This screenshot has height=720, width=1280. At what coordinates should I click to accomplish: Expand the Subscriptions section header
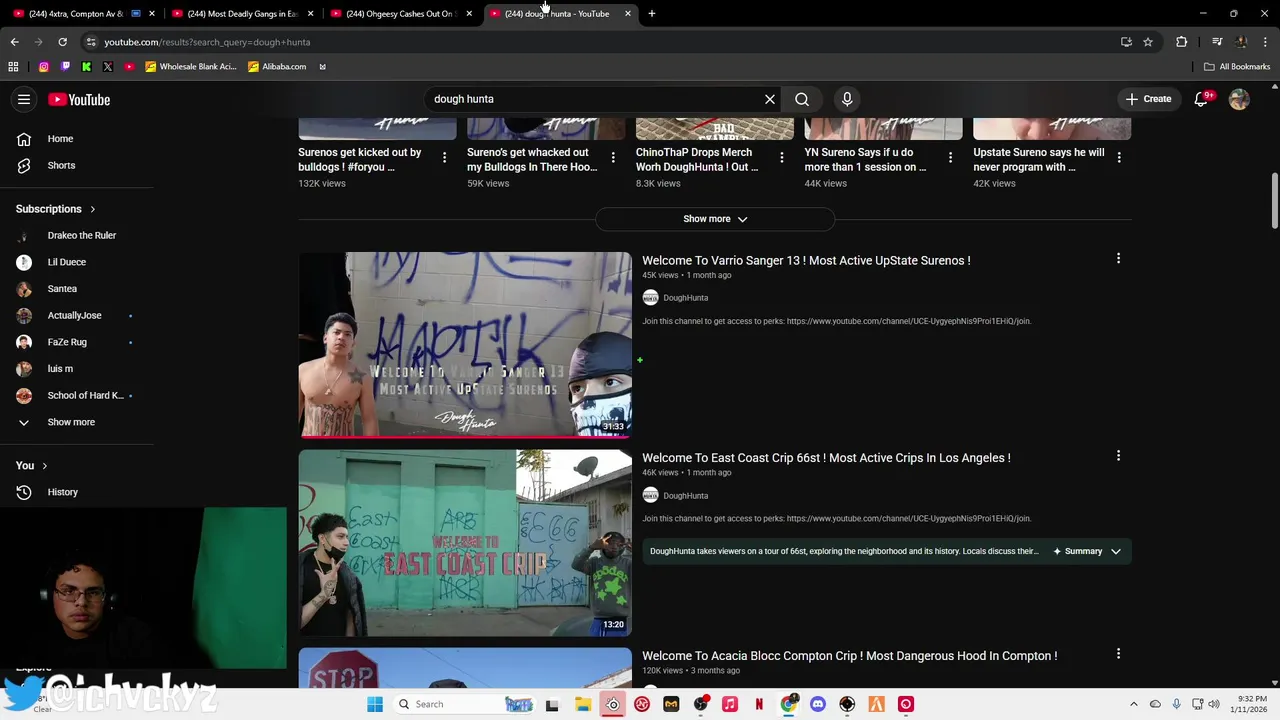coord(55,209)
